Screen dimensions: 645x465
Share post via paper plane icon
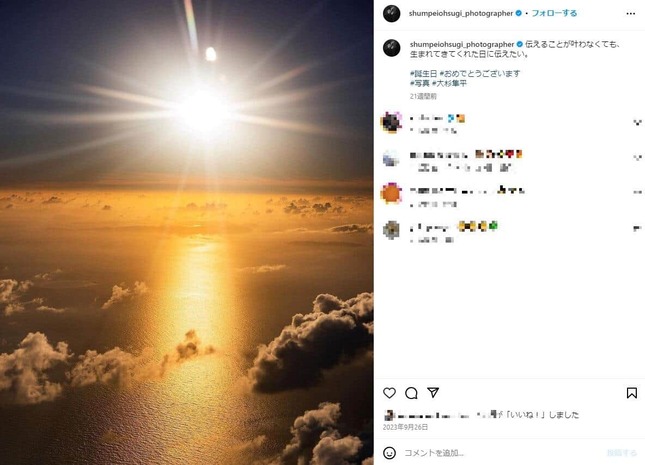coord(433,393)
